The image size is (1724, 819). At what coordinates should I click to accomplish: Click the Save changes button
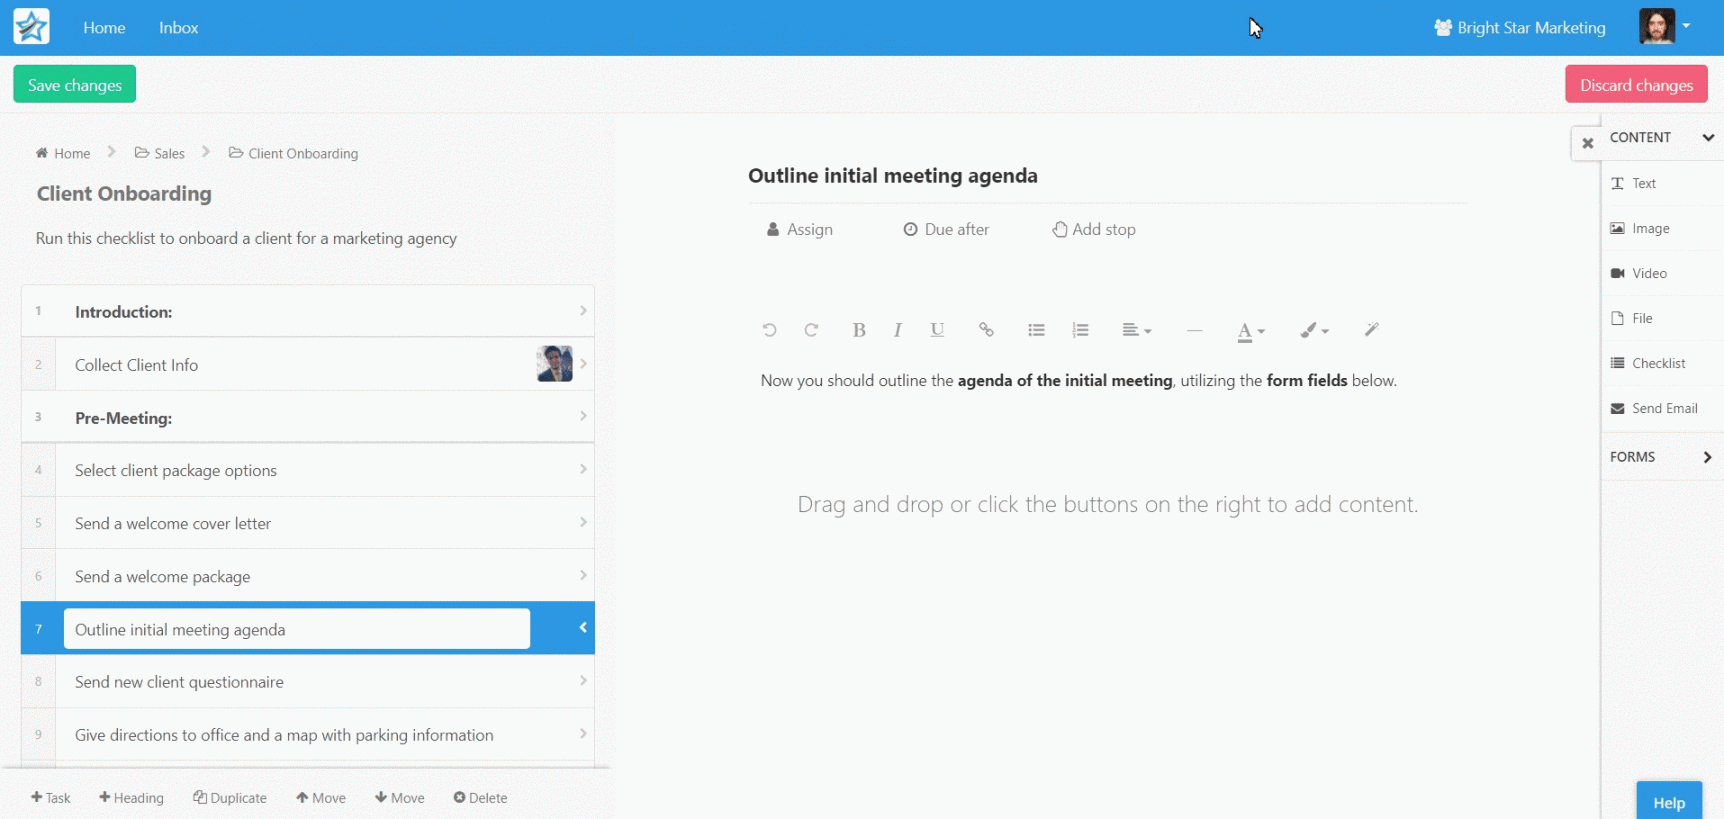point(75,85)
